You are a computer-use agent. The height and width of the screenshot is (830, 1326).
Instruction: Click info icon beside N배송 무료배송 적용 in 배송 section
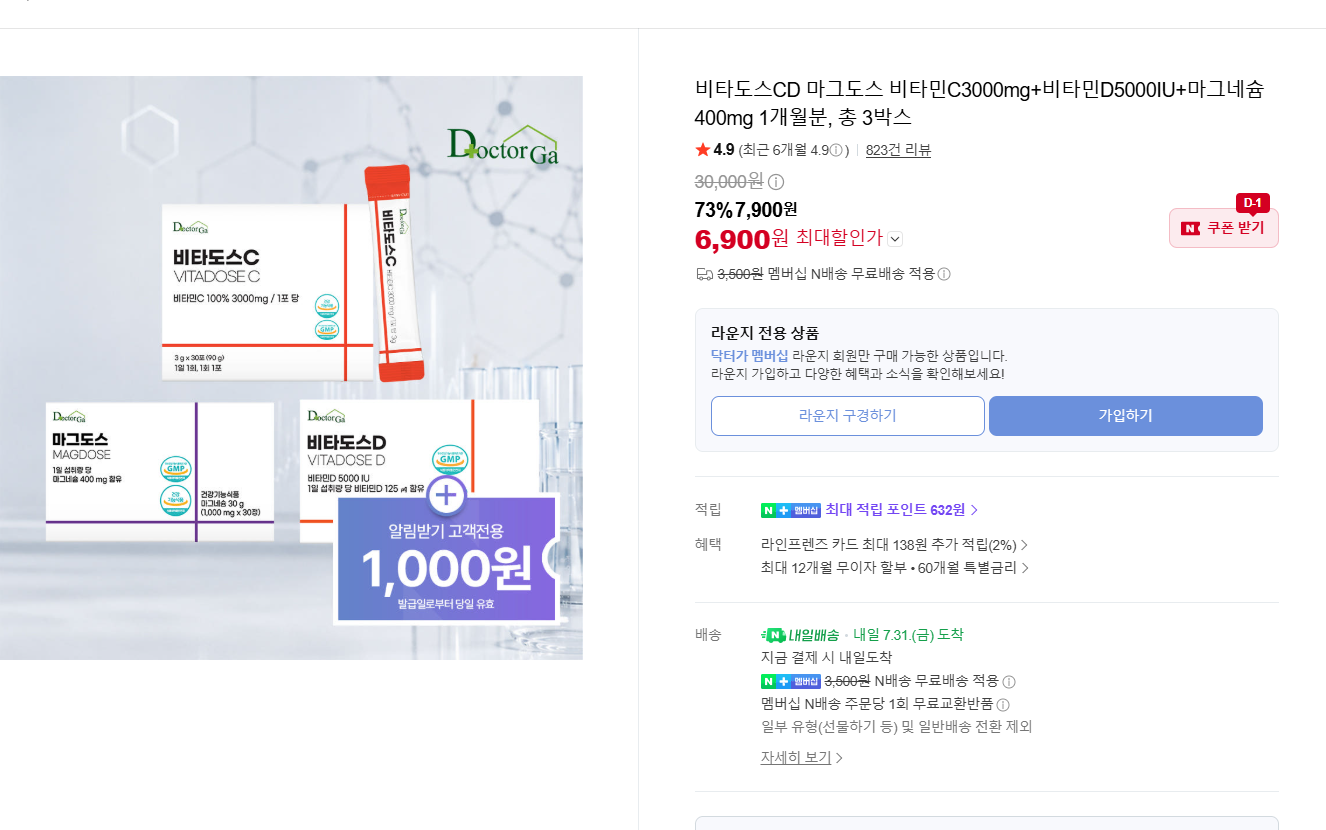point(1009,682)
